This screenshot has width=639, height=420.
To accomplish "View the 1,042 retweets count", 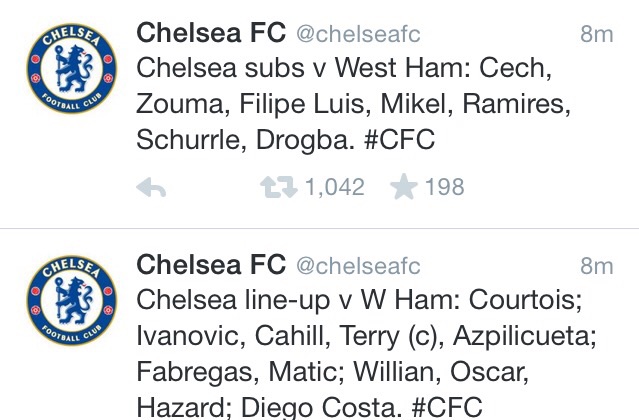I will click(335, 187).
